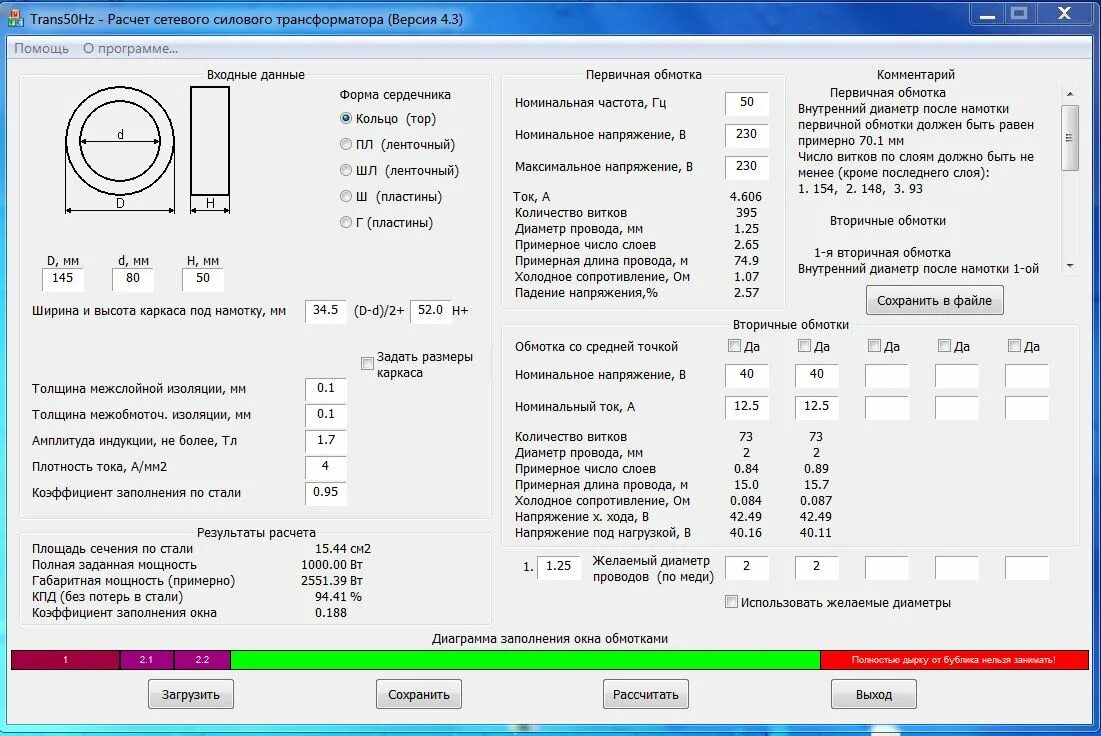Click the Рассчитать button
The width and height of the screenshot is (1101, 736).
646,695
